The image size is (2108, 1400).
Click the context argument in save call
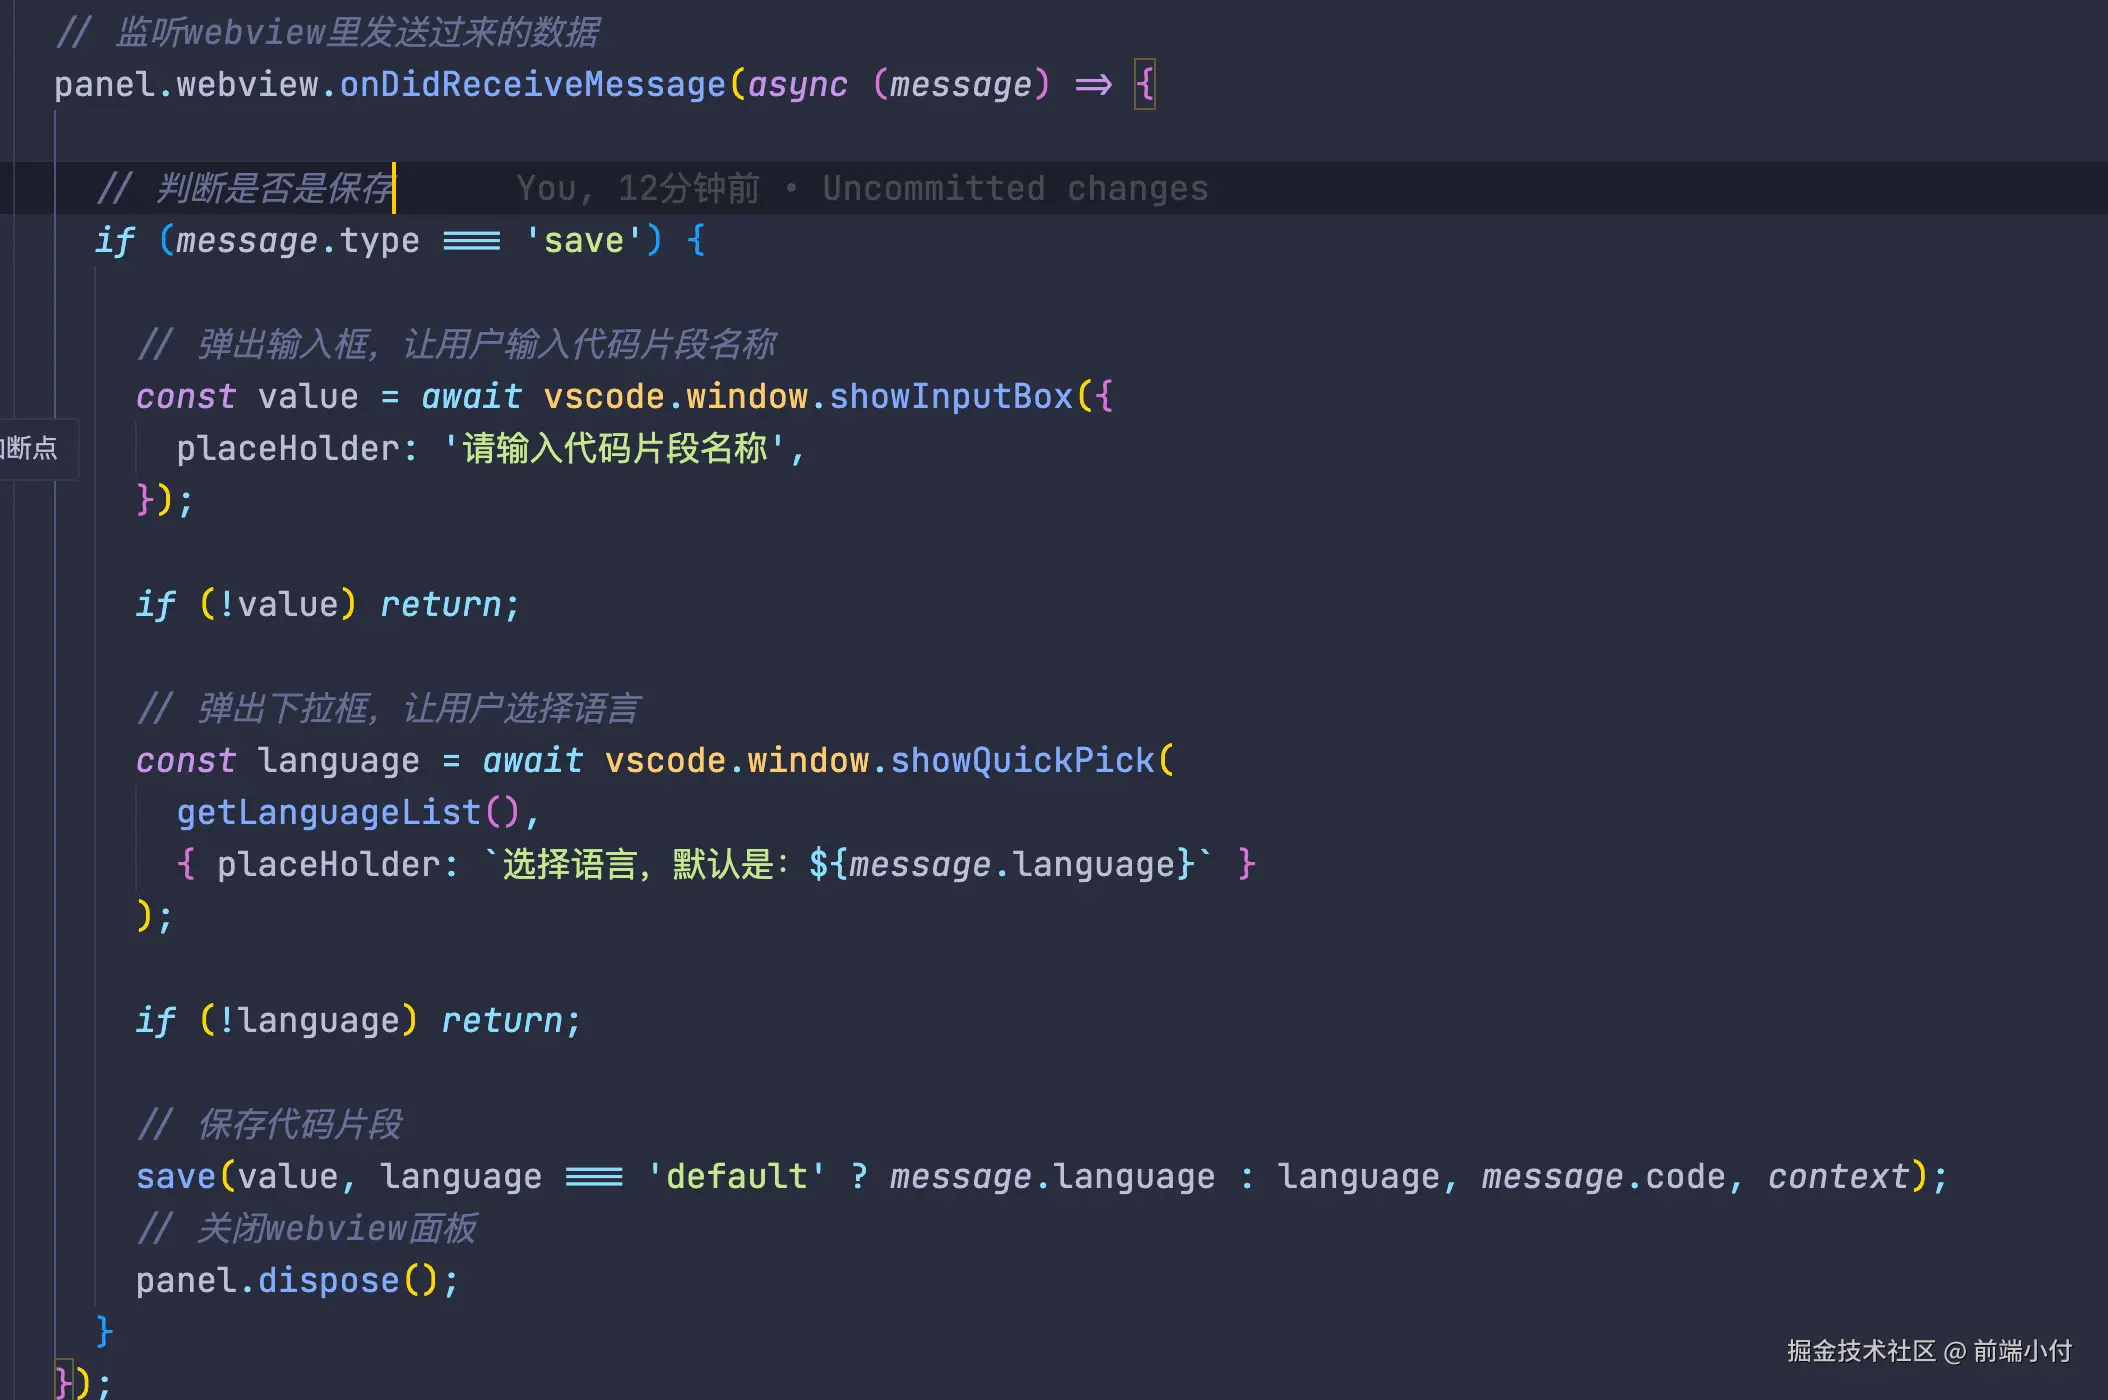click(1838, 1177)
